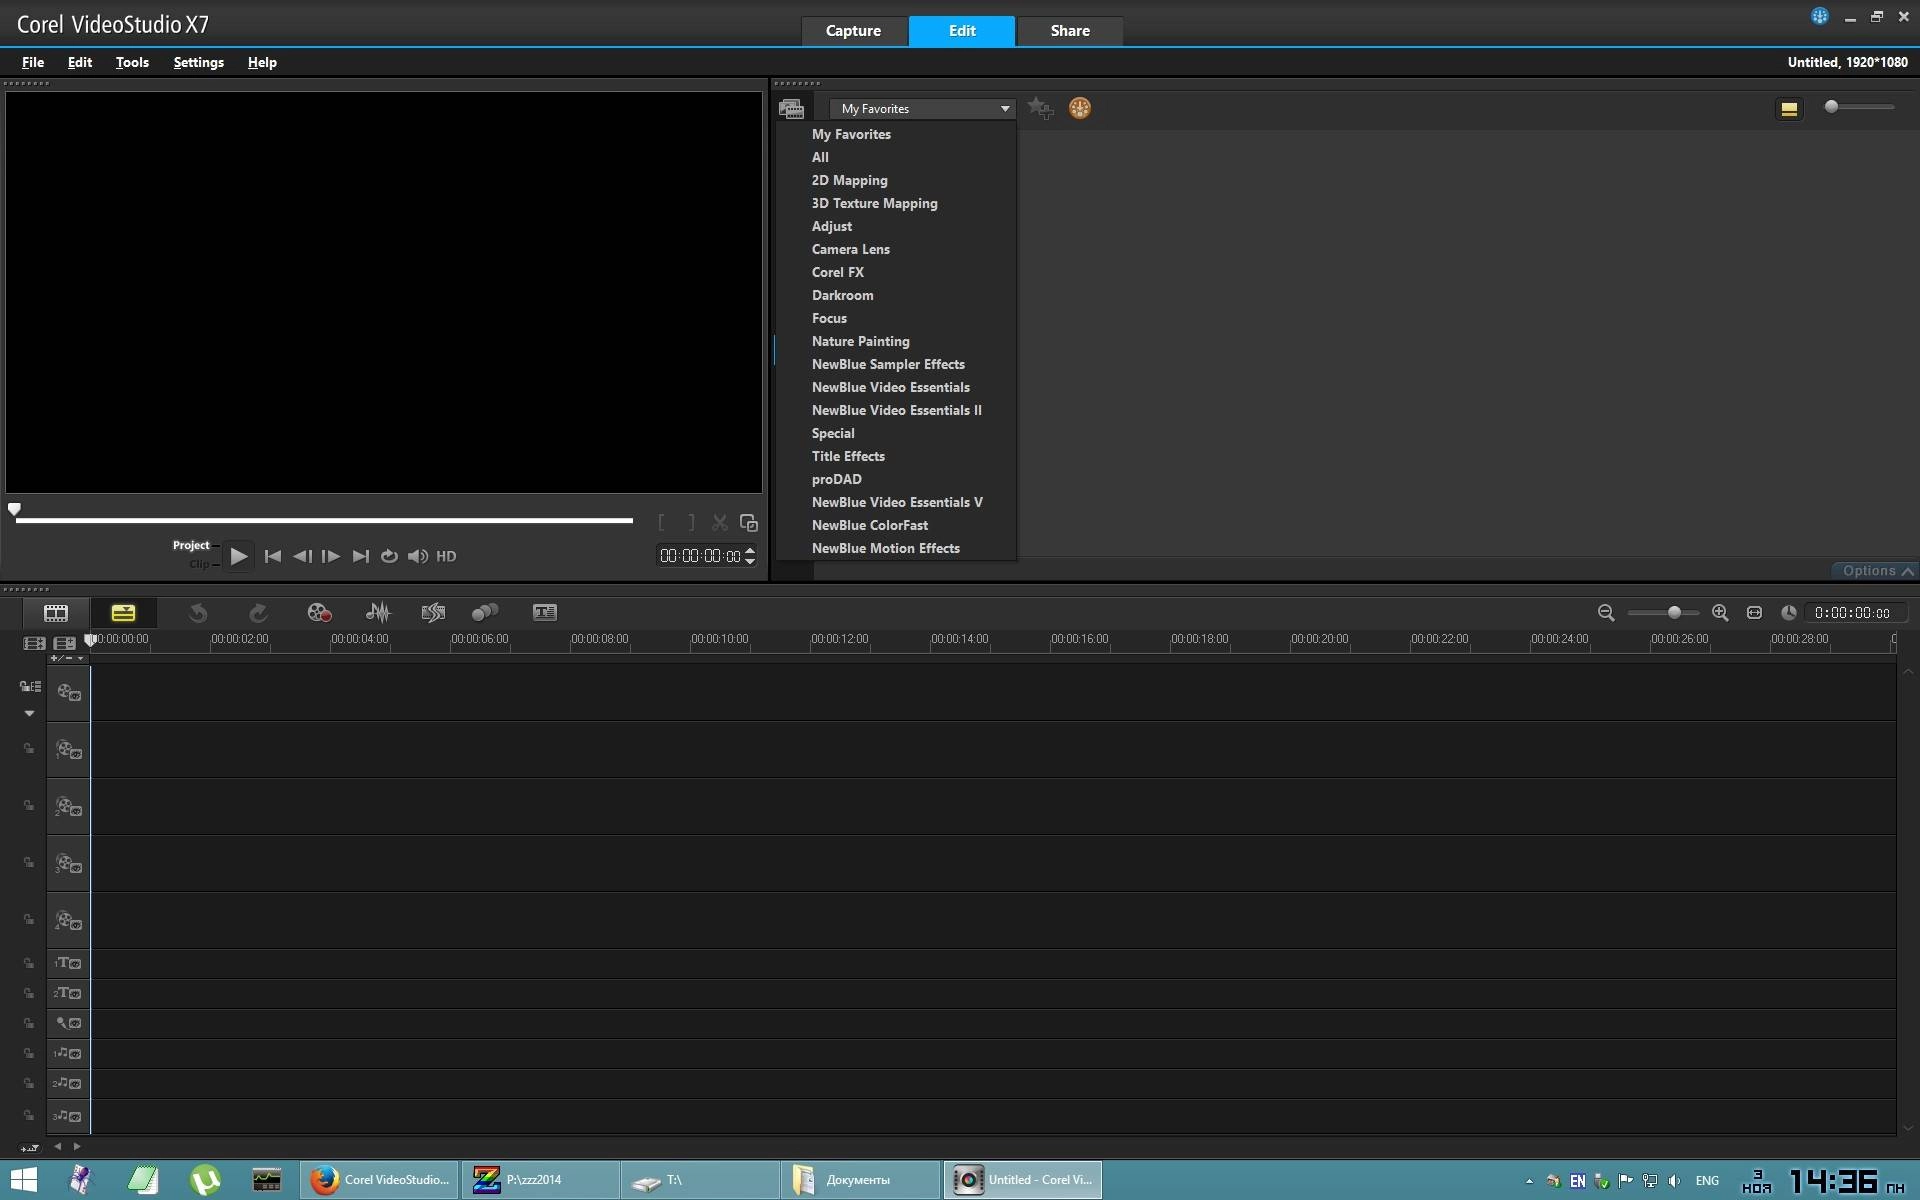Select the Timeline View button
This screenshot has height=1200, width=1920.
pos(123,612)
